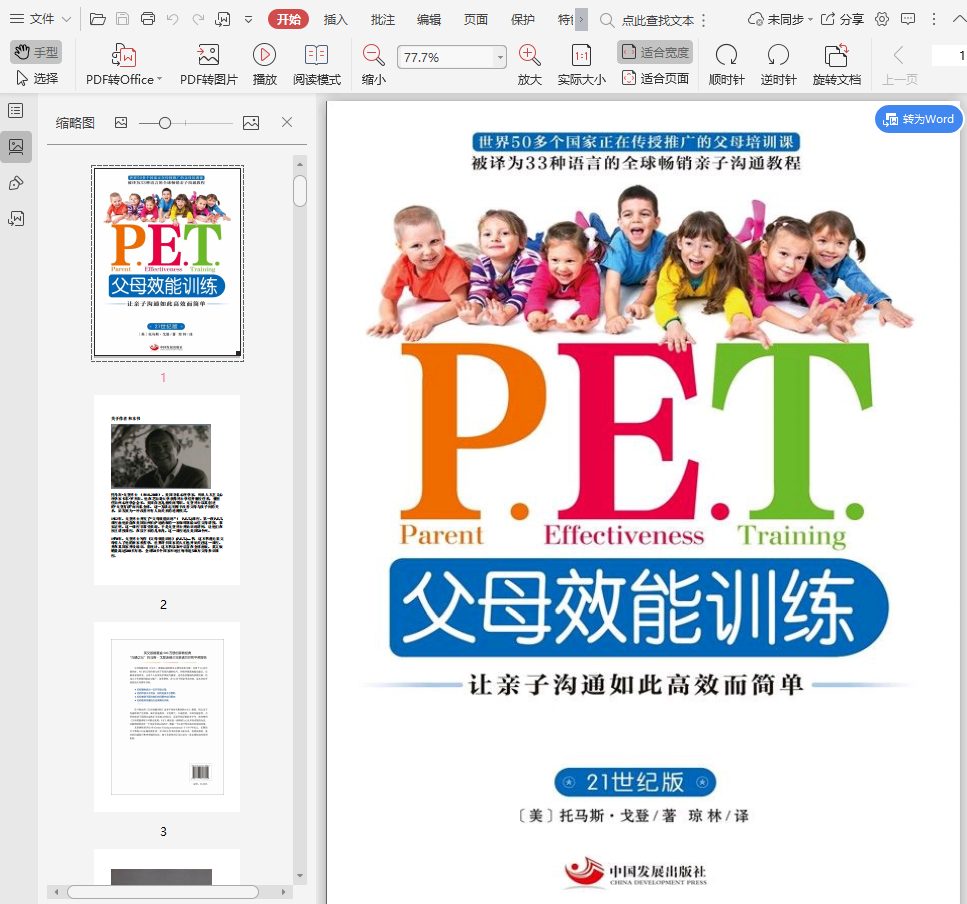
Task: Click the save disk icon
Action: coord(123,19)
